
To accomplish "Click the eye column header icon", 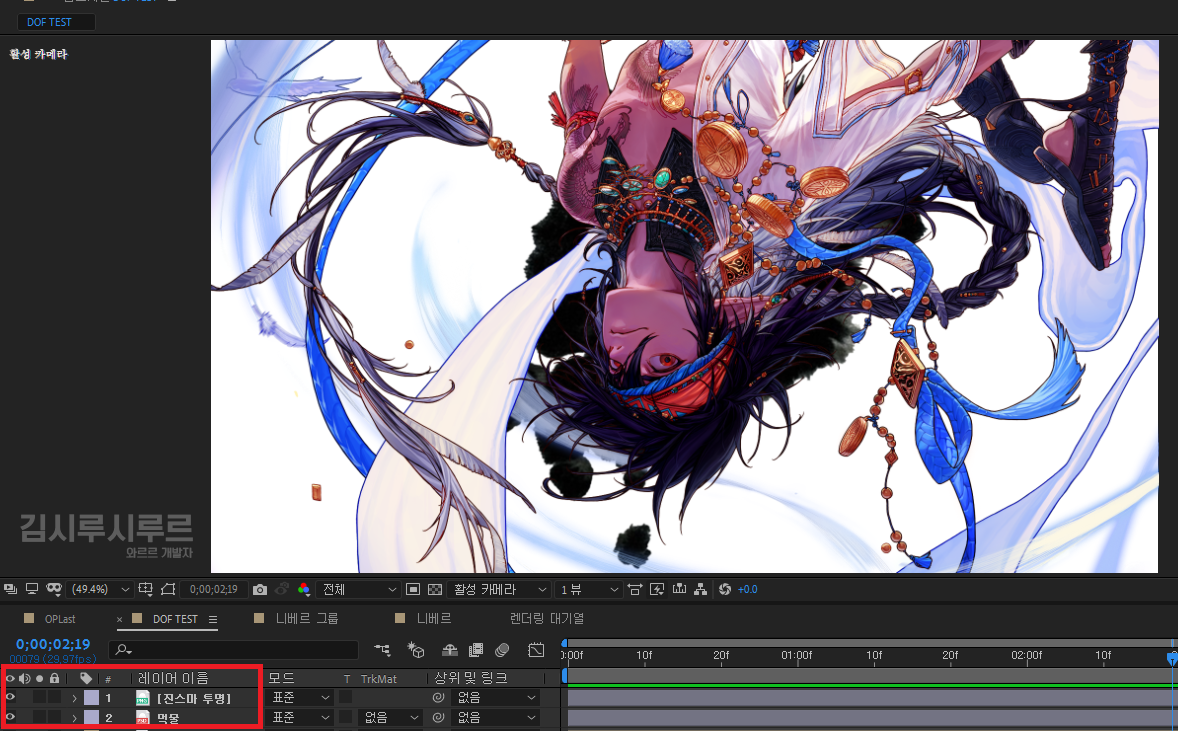I will 10,678.
